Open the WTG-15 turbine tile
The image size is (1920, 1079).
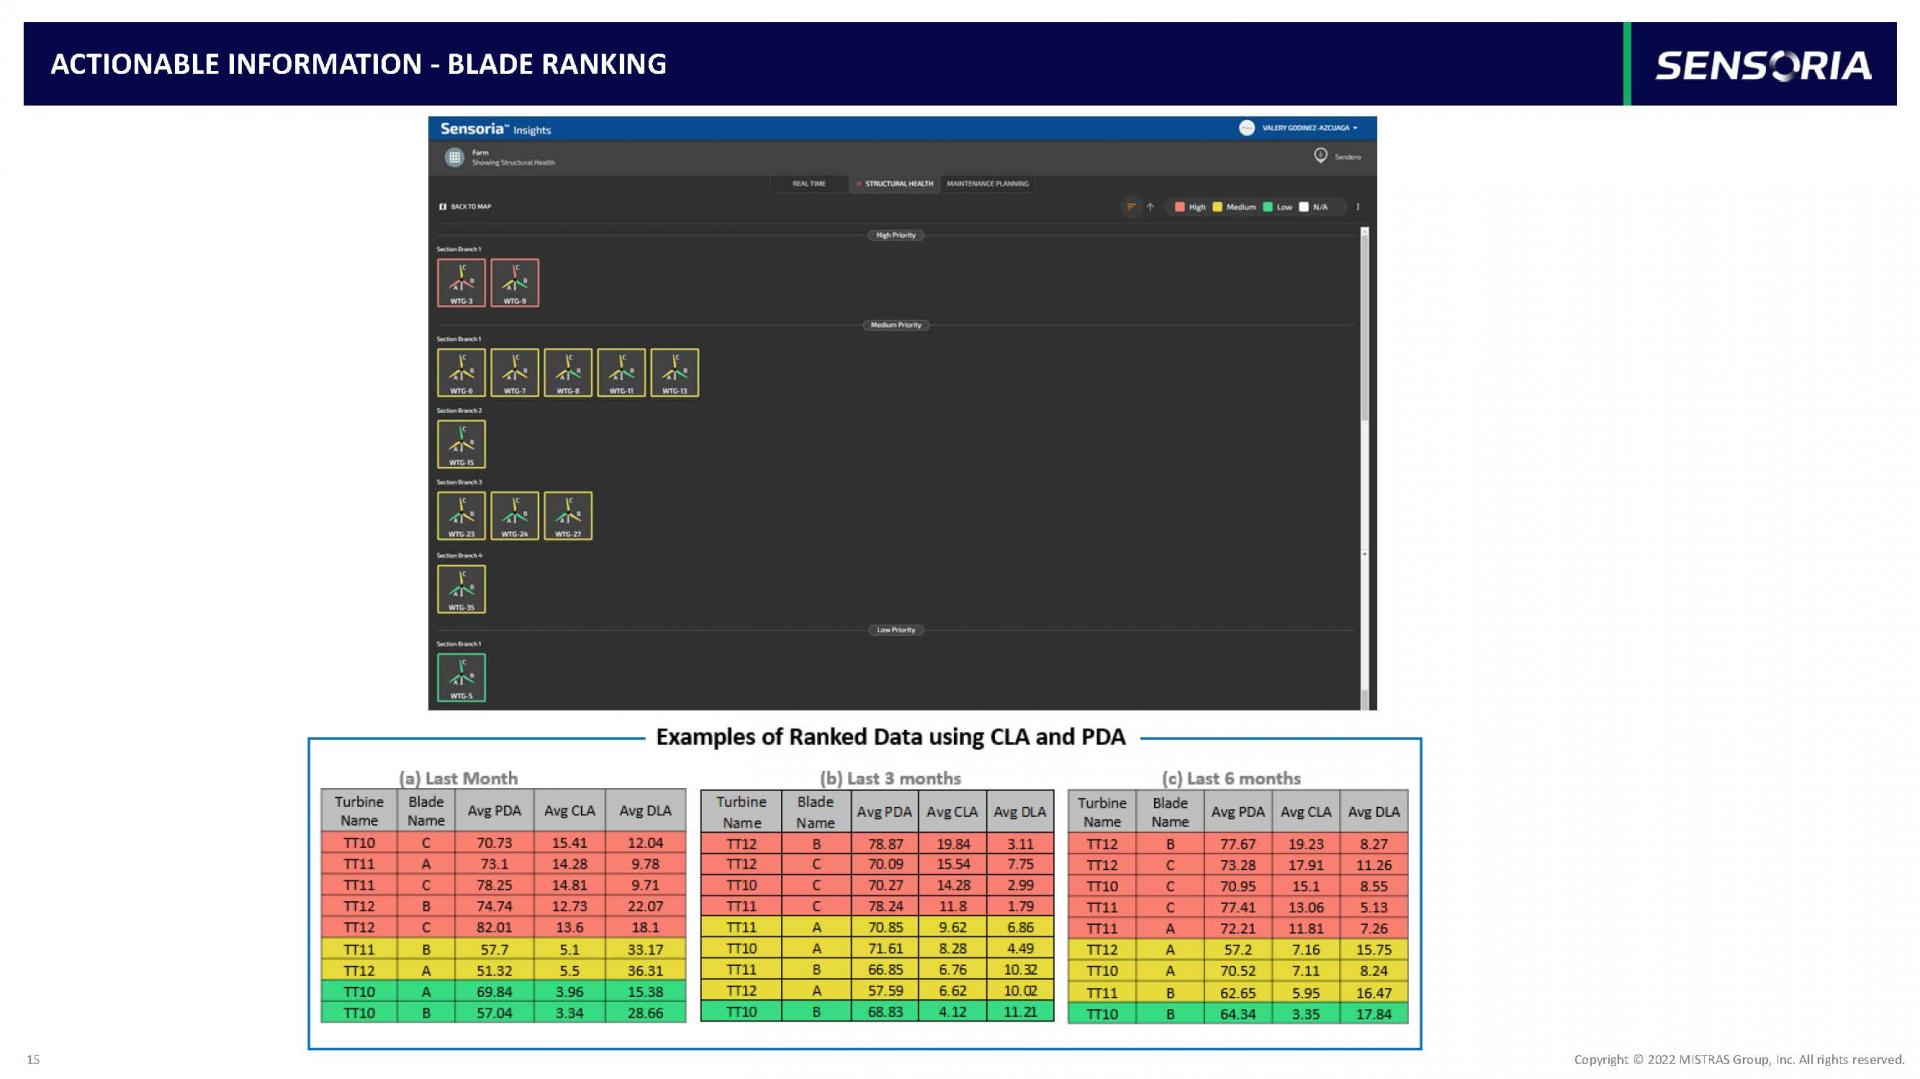[x=461, y=444]
